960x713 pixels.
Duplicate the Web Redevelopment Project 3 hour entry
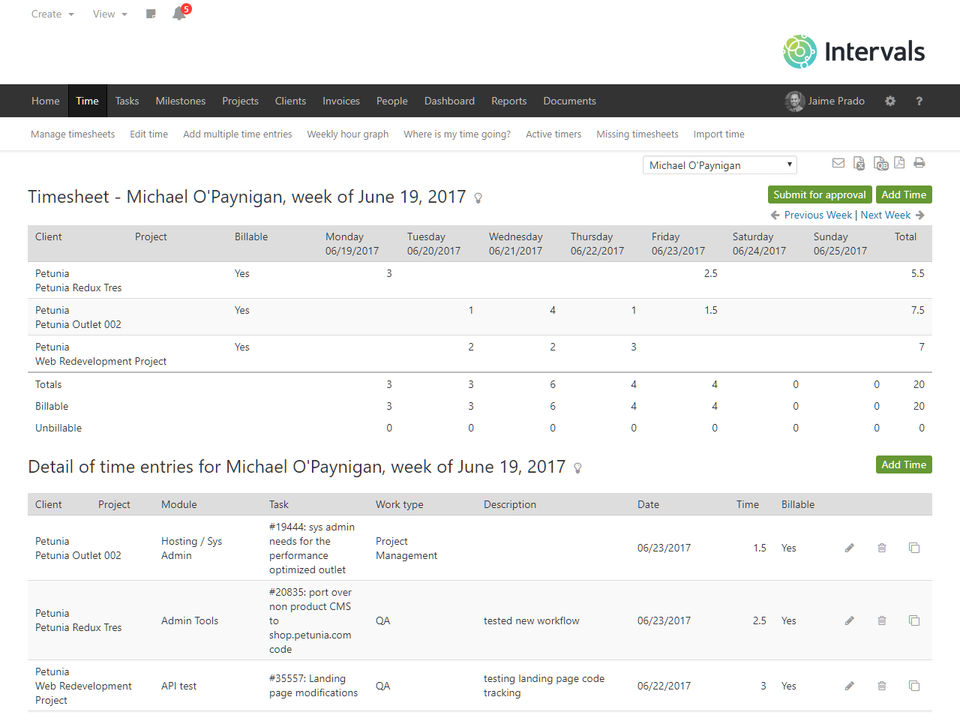[x=914, y=686]
